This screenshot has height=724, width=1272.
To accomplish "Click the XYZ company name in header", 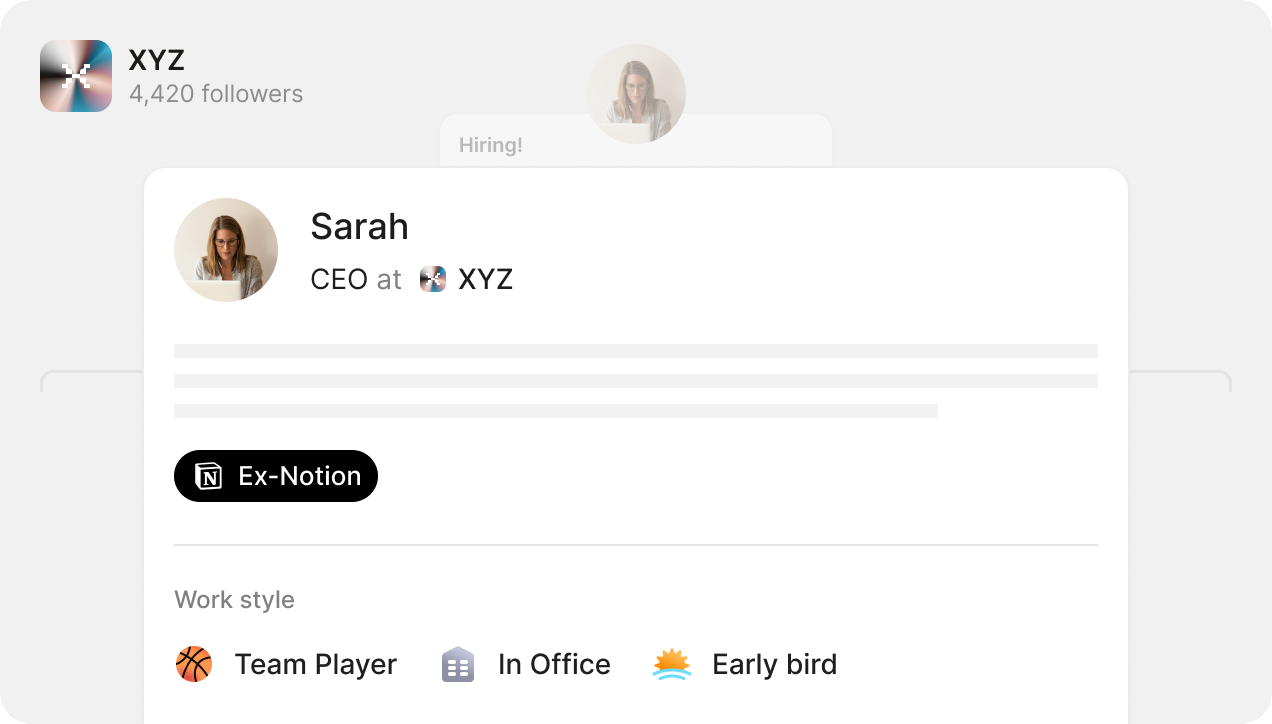I will [x=157, y=60].
